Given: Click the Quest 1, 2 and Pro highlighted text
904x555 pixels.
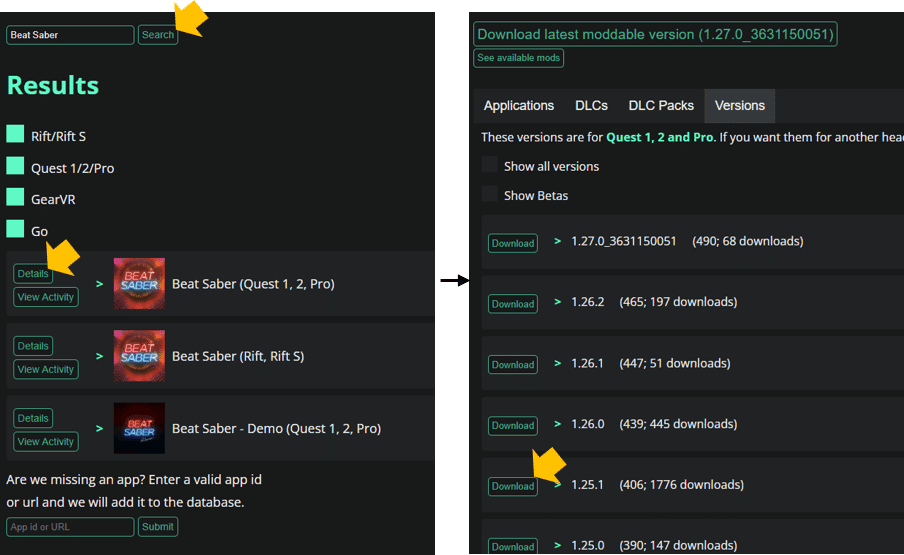Looking at the screenshot, I should (x=660, y=137).
